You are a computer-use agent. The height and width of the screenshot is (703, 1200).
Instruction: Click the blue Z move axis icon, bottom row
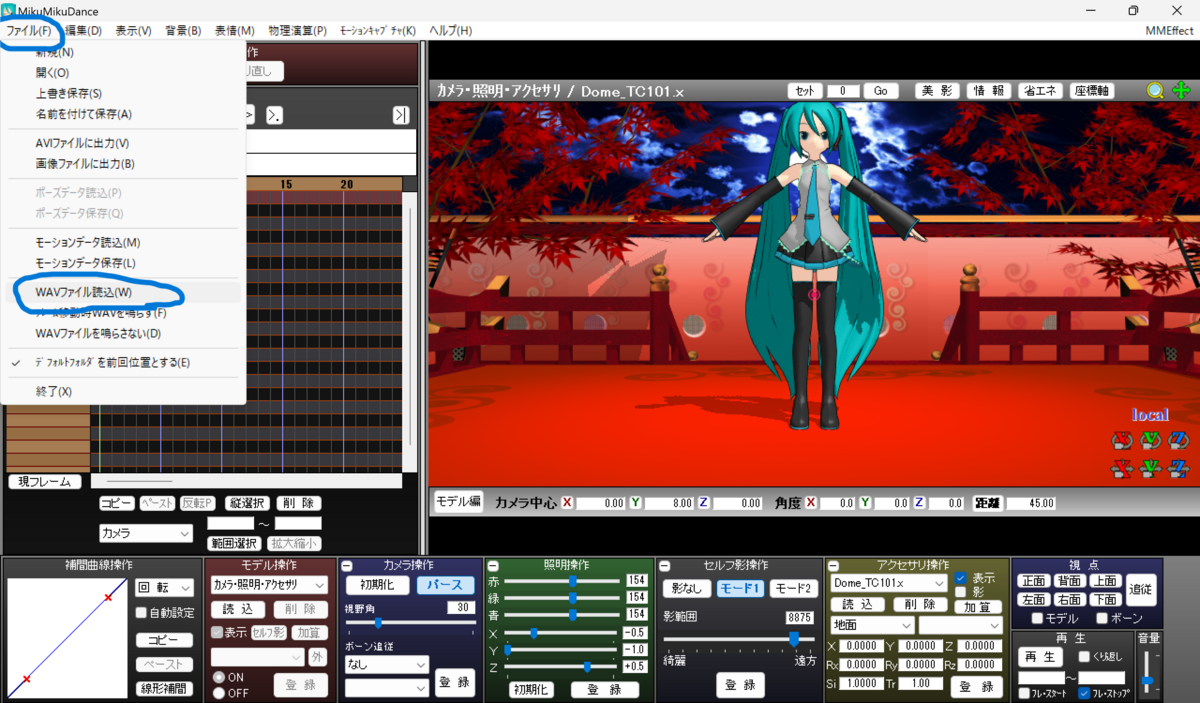tap(1178, 468)
